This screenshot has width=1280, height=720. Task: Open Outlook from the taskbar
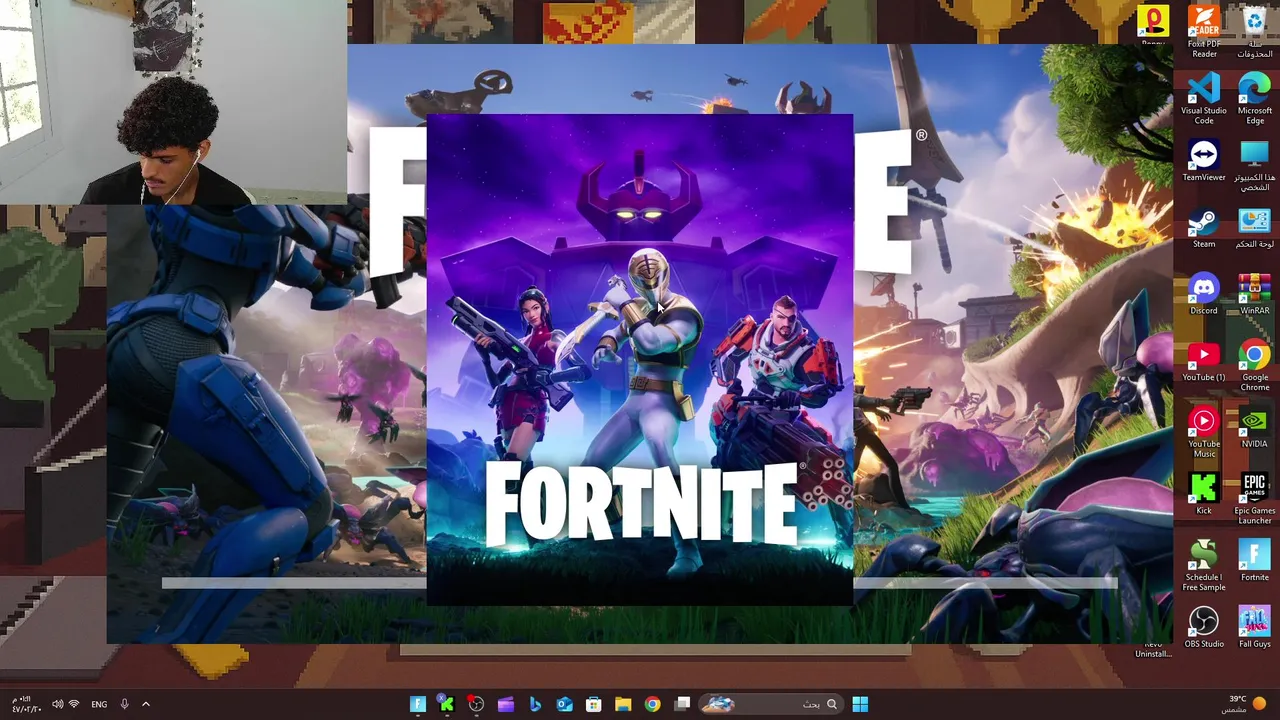tap(564, 704)
